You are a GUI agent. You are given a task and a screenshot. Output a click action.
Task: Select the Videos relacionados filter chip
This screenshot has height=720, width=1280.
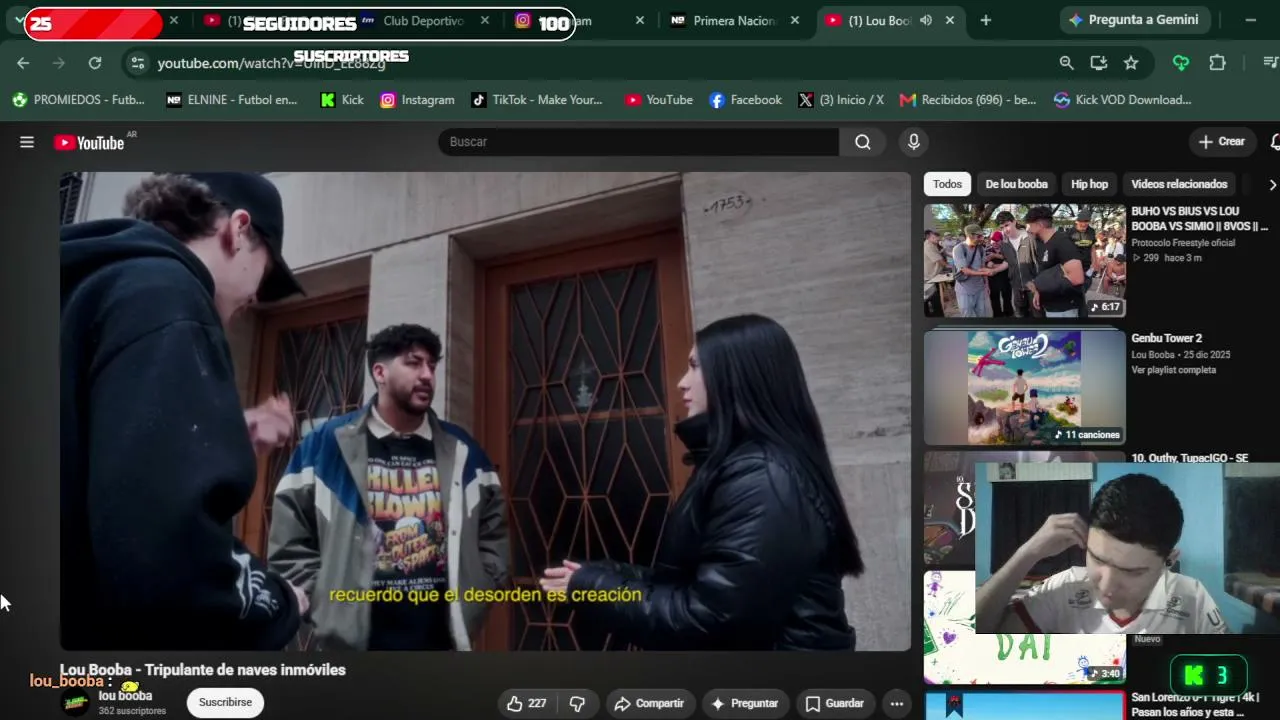(x=1179, y=184)
